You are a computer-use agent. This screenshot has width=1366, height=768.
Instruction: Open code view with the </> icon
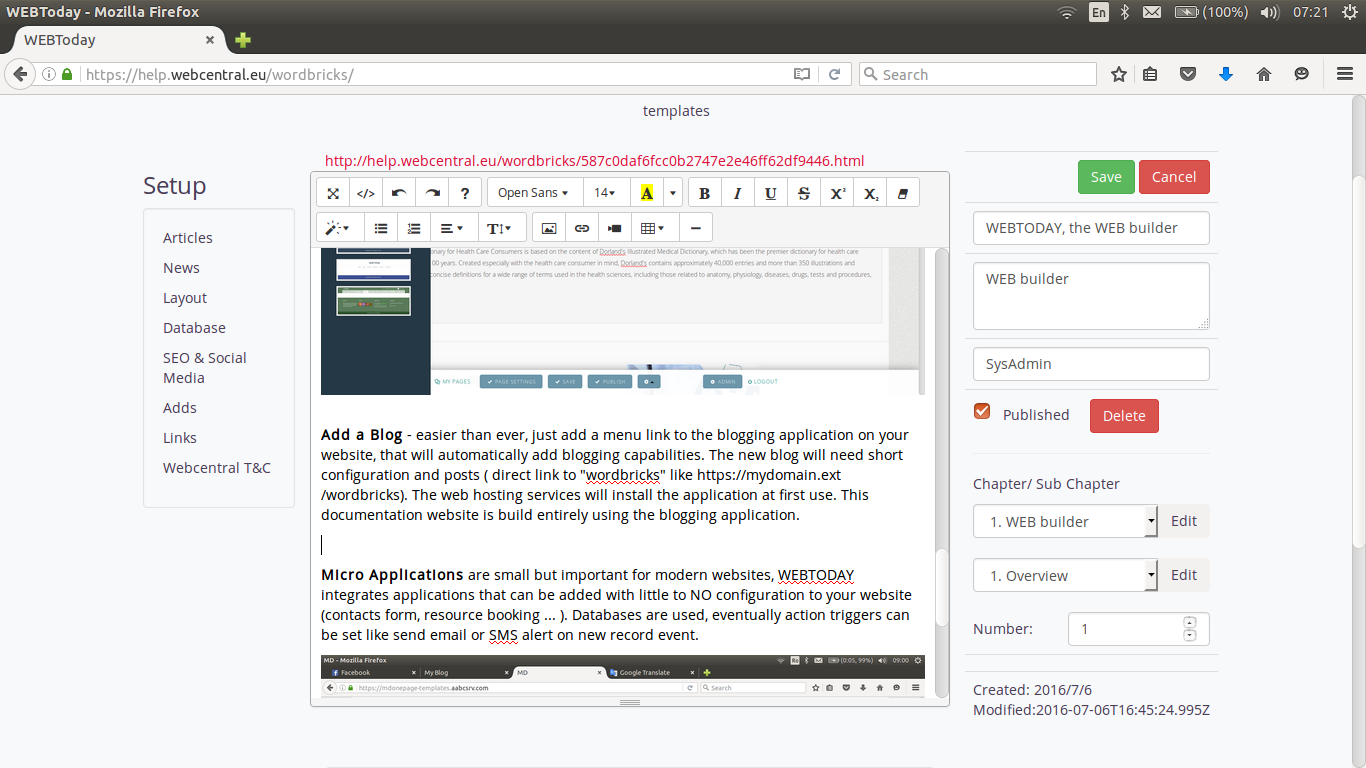[x=366, y=193]
